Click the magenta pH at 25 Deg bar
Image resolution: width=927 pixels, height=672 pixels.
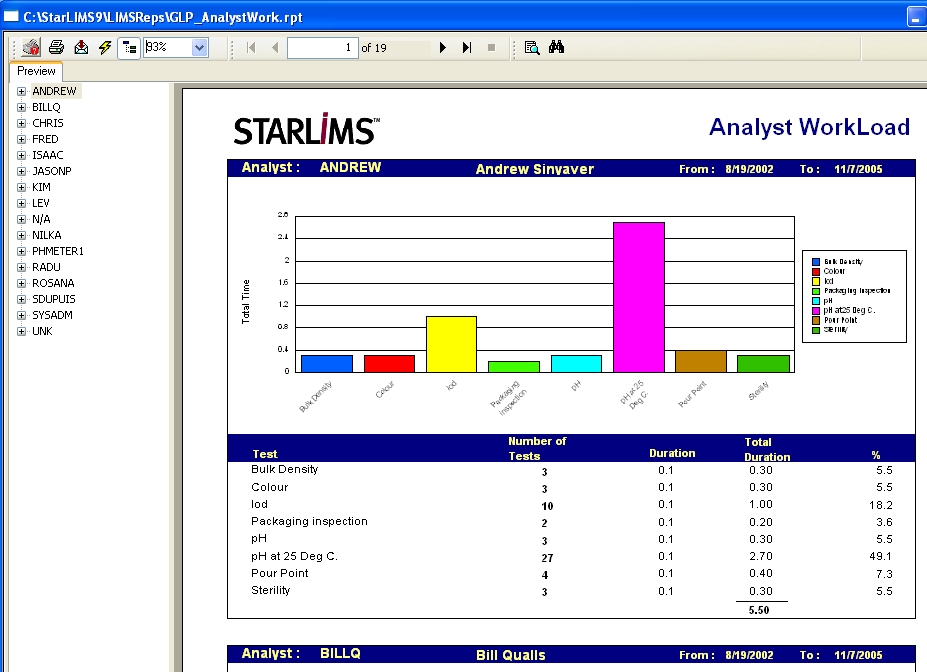pos(638,297)
